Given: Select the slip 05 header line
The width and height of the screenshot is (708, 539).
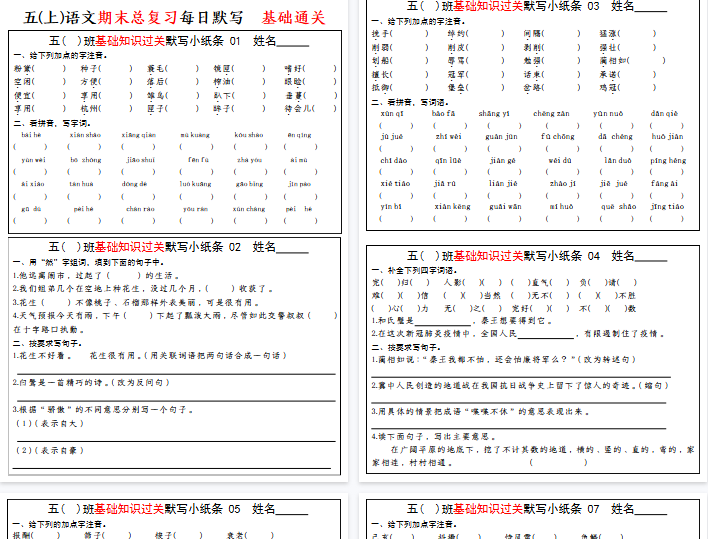Looking at the screenshot, I should pyautogui.click(x=178, y=509).
